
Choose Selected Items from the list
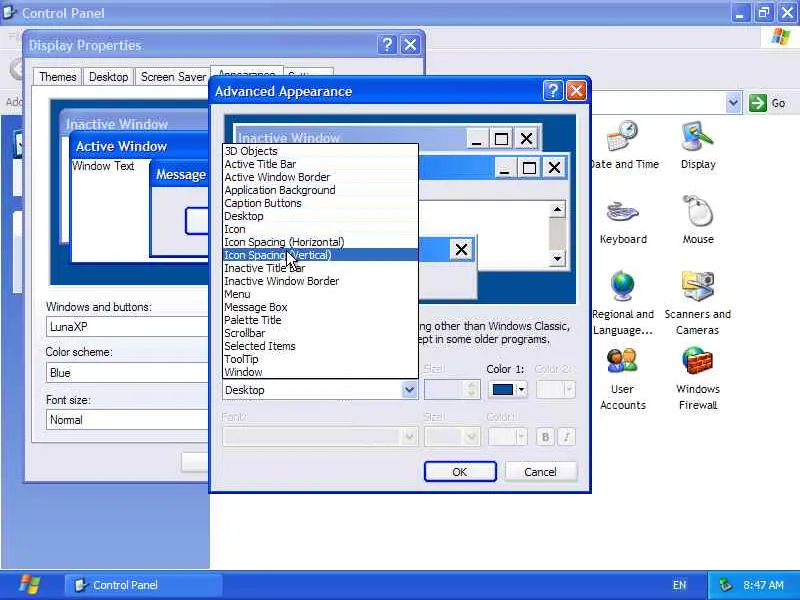point(320,346)
